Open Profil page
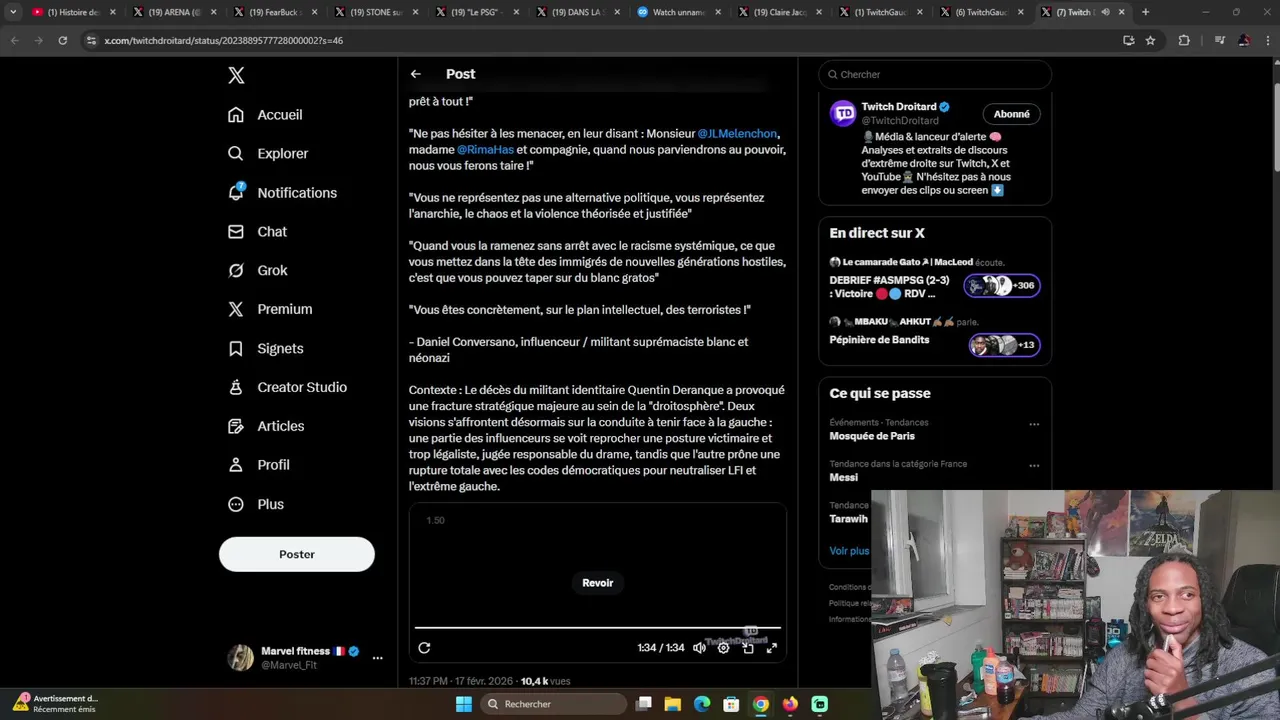This screenshot has width=1280, height=720. click(258, 465)
